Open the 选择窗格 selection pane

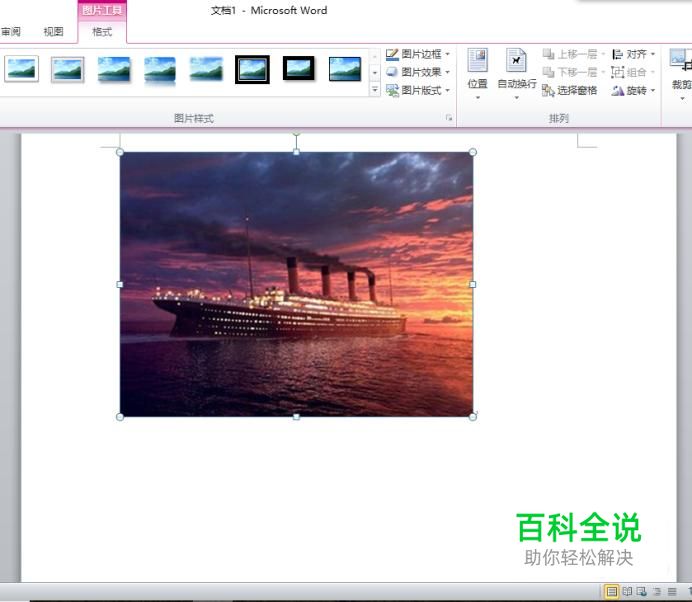coord(570,90)
